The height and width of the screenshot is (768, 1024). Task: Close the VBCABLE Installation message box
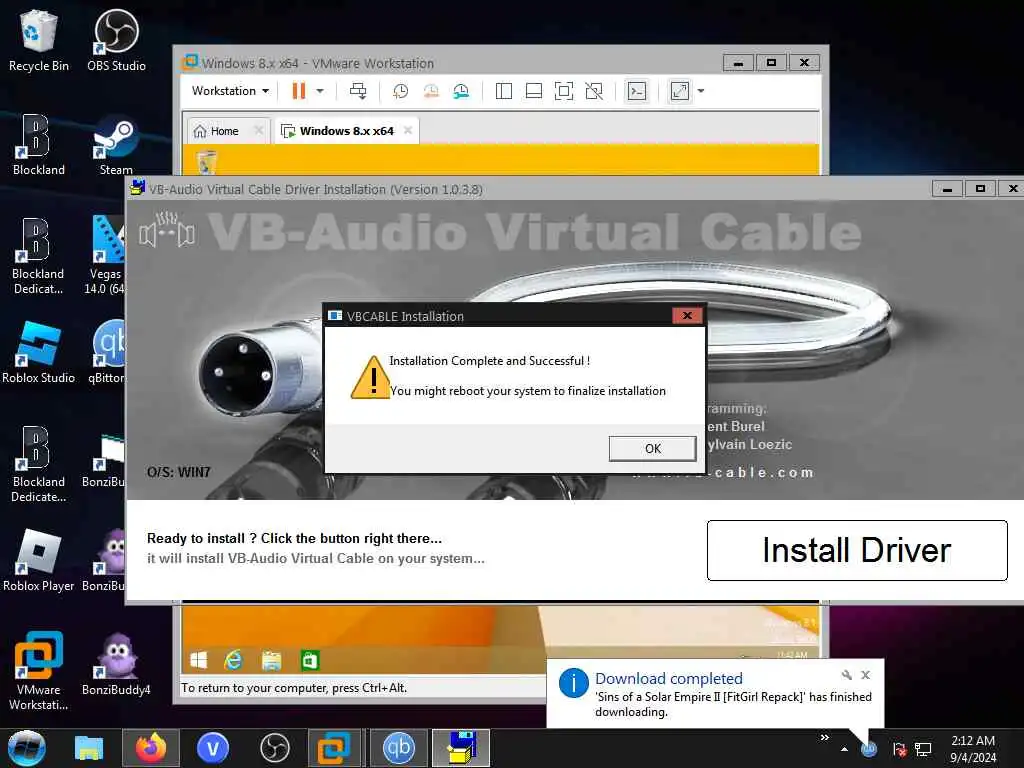(687, 315)
